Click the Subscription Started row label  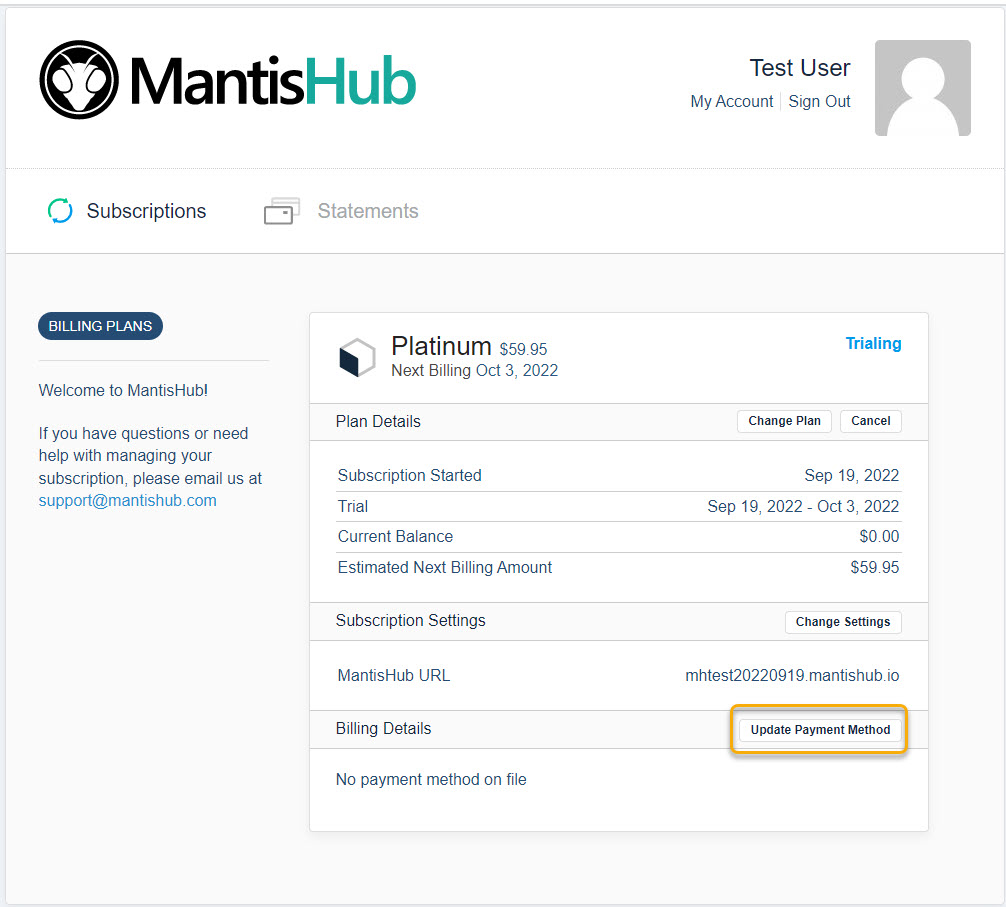pyautogui.click(x=409, y=475)
